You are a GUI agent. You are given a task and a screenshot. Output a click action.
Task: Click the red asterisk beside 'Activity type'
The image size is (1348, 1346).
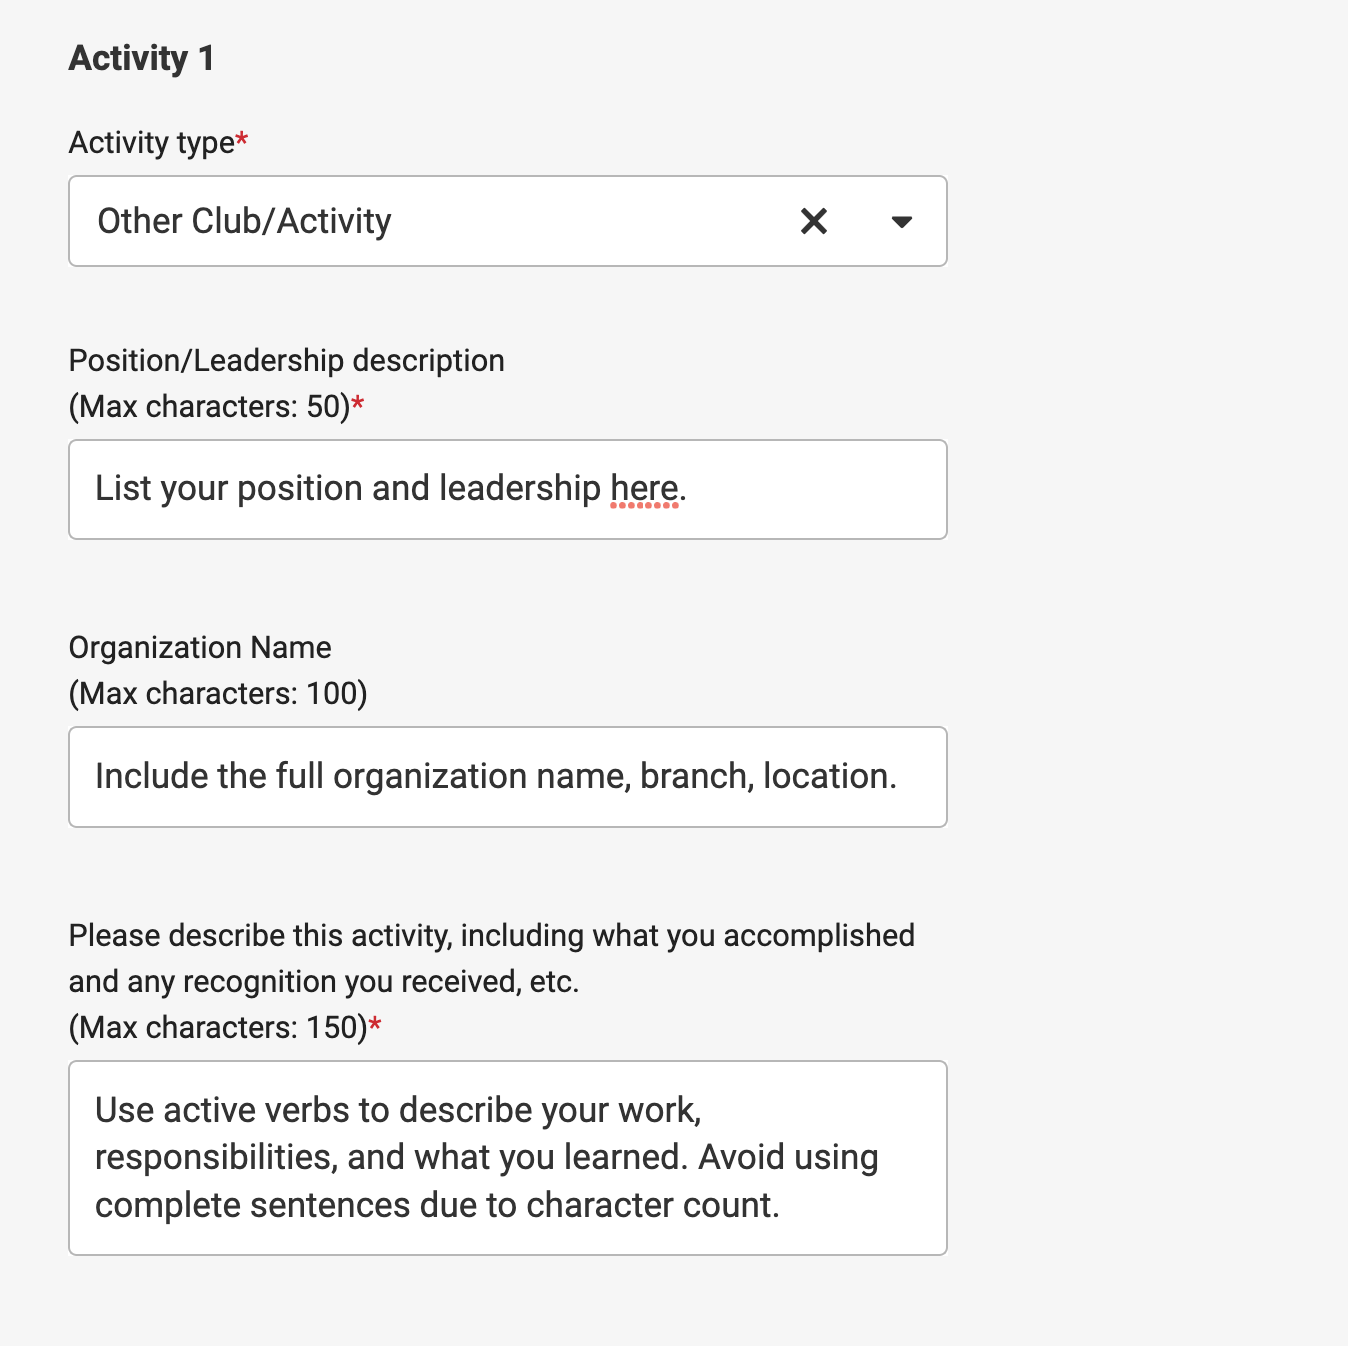pyautogui.click(x=242, y=141)
